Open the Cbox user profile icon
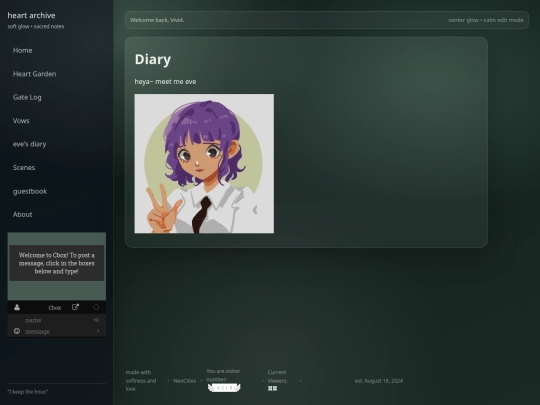This screenshot has height=405, width=540. coord(17,307)
